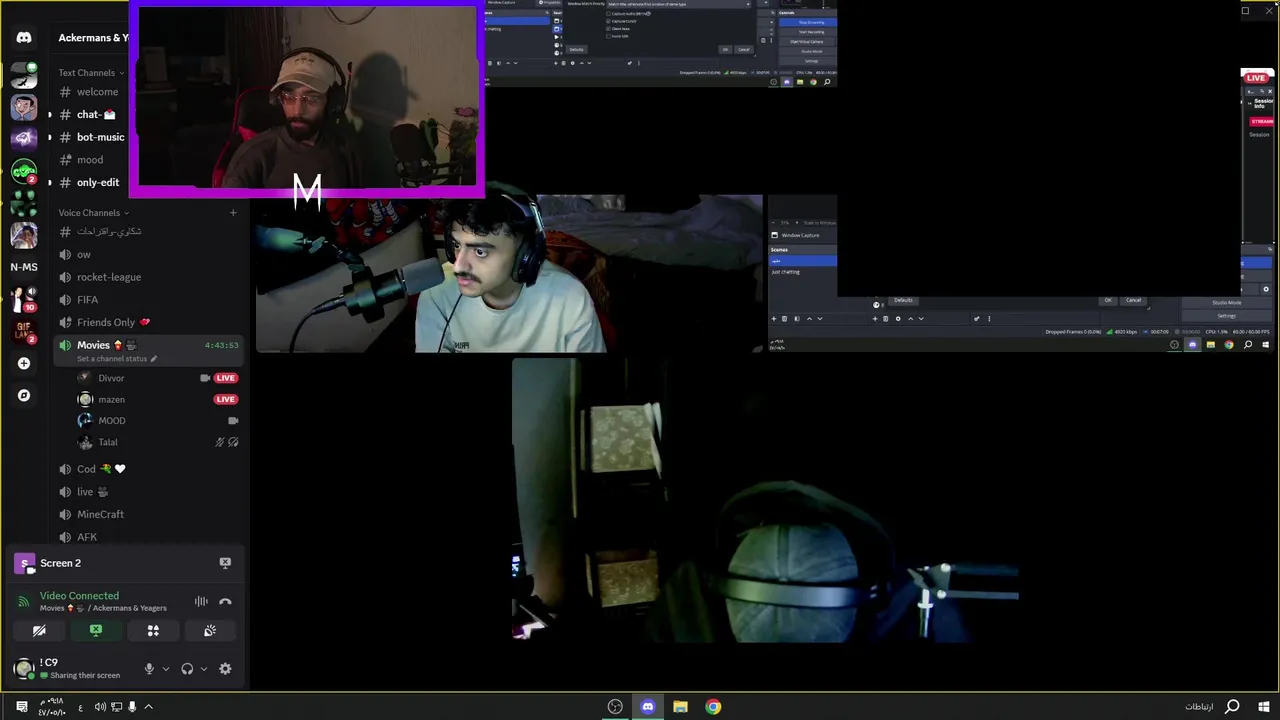Image resolution: width=1280 pixels, height=720 pixels.
Task: Open the notification center icon in taskbar
Action: [x=21, y=707]
